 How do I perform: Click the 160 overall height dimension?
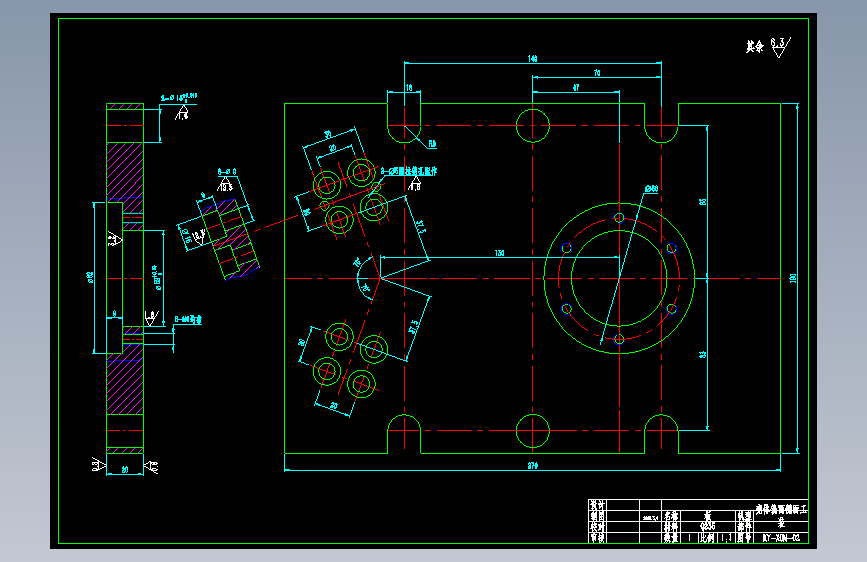pos(793,278)
